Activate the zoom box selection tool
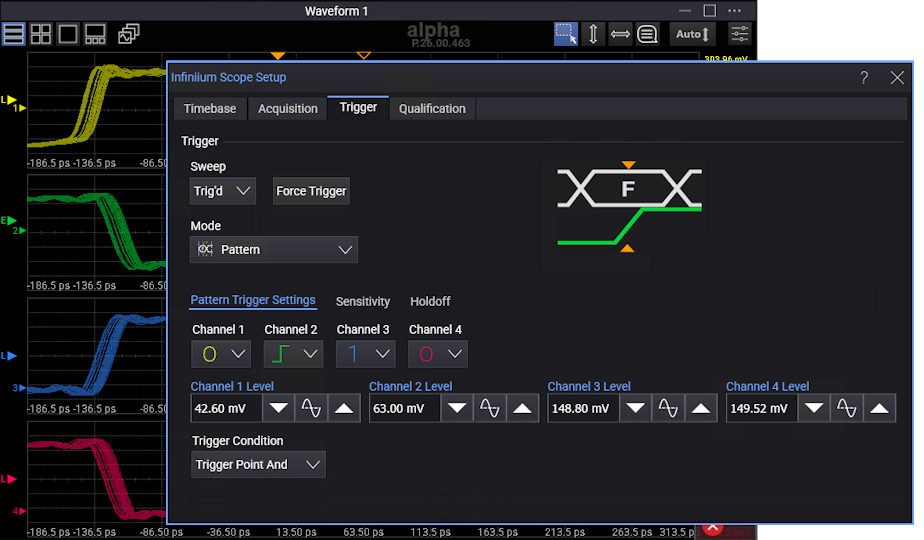Screen dimensions: 924x540 (x=566, y=34)
